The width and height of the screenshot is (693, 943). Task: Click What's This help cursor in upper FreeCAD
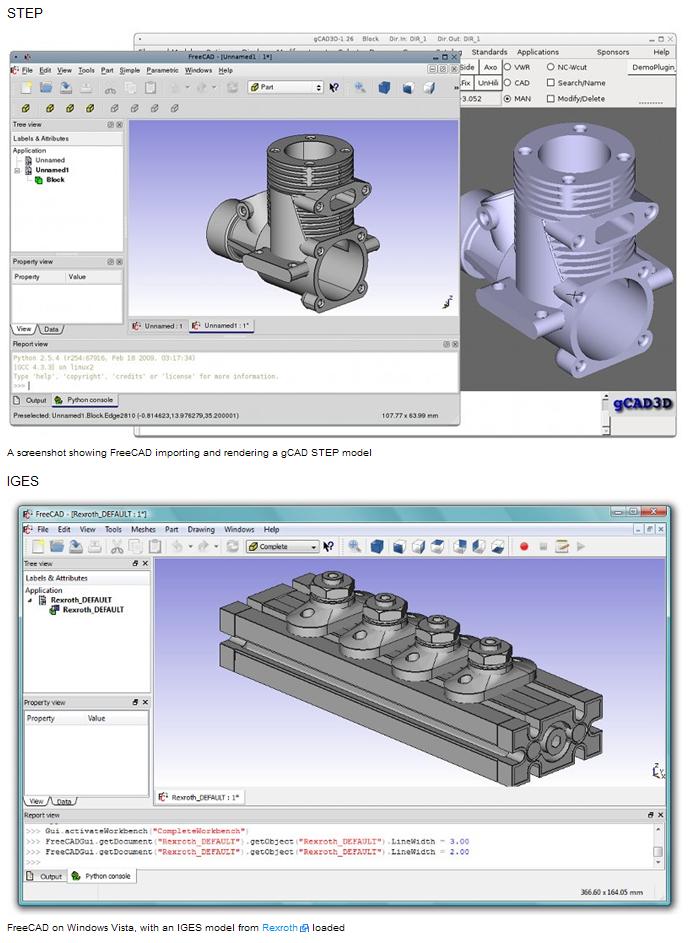pyautogui.click(x=334, y=88)
